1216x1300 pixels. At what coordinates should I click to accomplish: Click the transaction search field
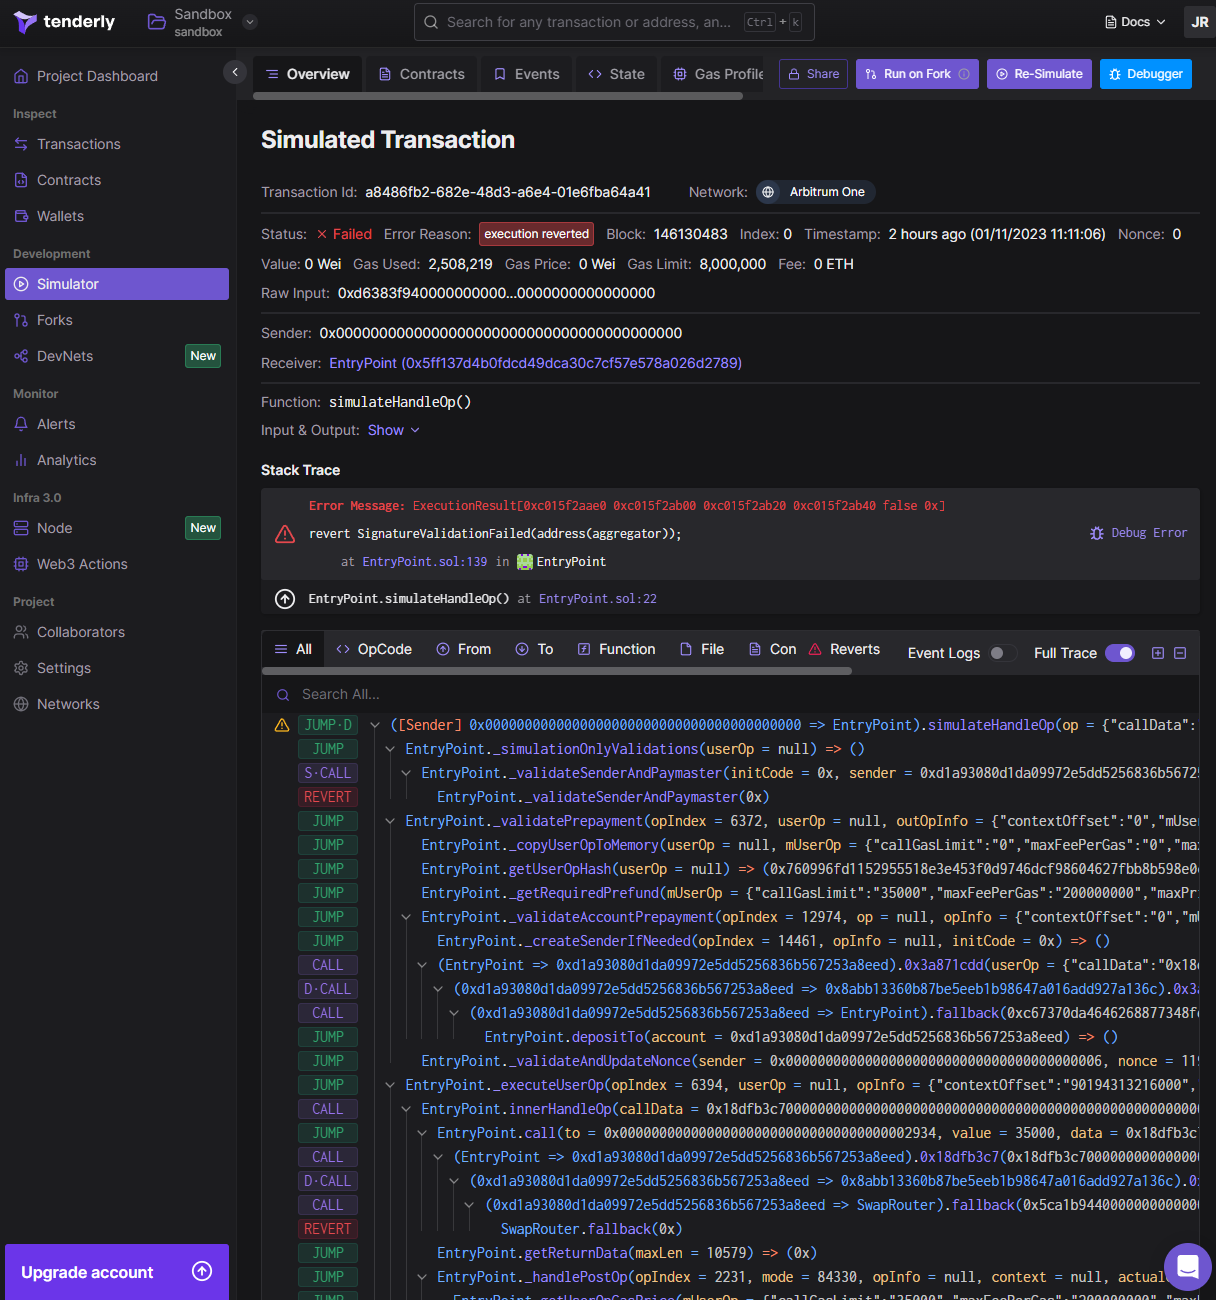click(614, 22)
